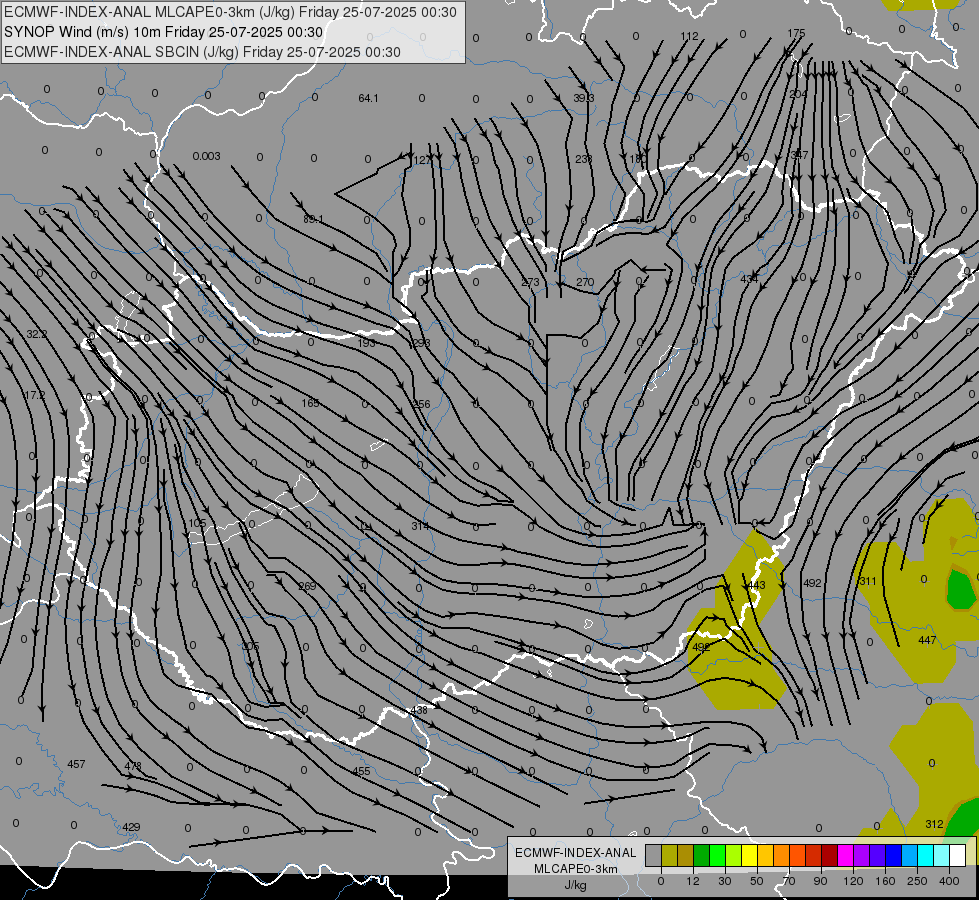Screen dimensions: 979x900
Task: Click the legend scale label 50
Action: [756, 881]
